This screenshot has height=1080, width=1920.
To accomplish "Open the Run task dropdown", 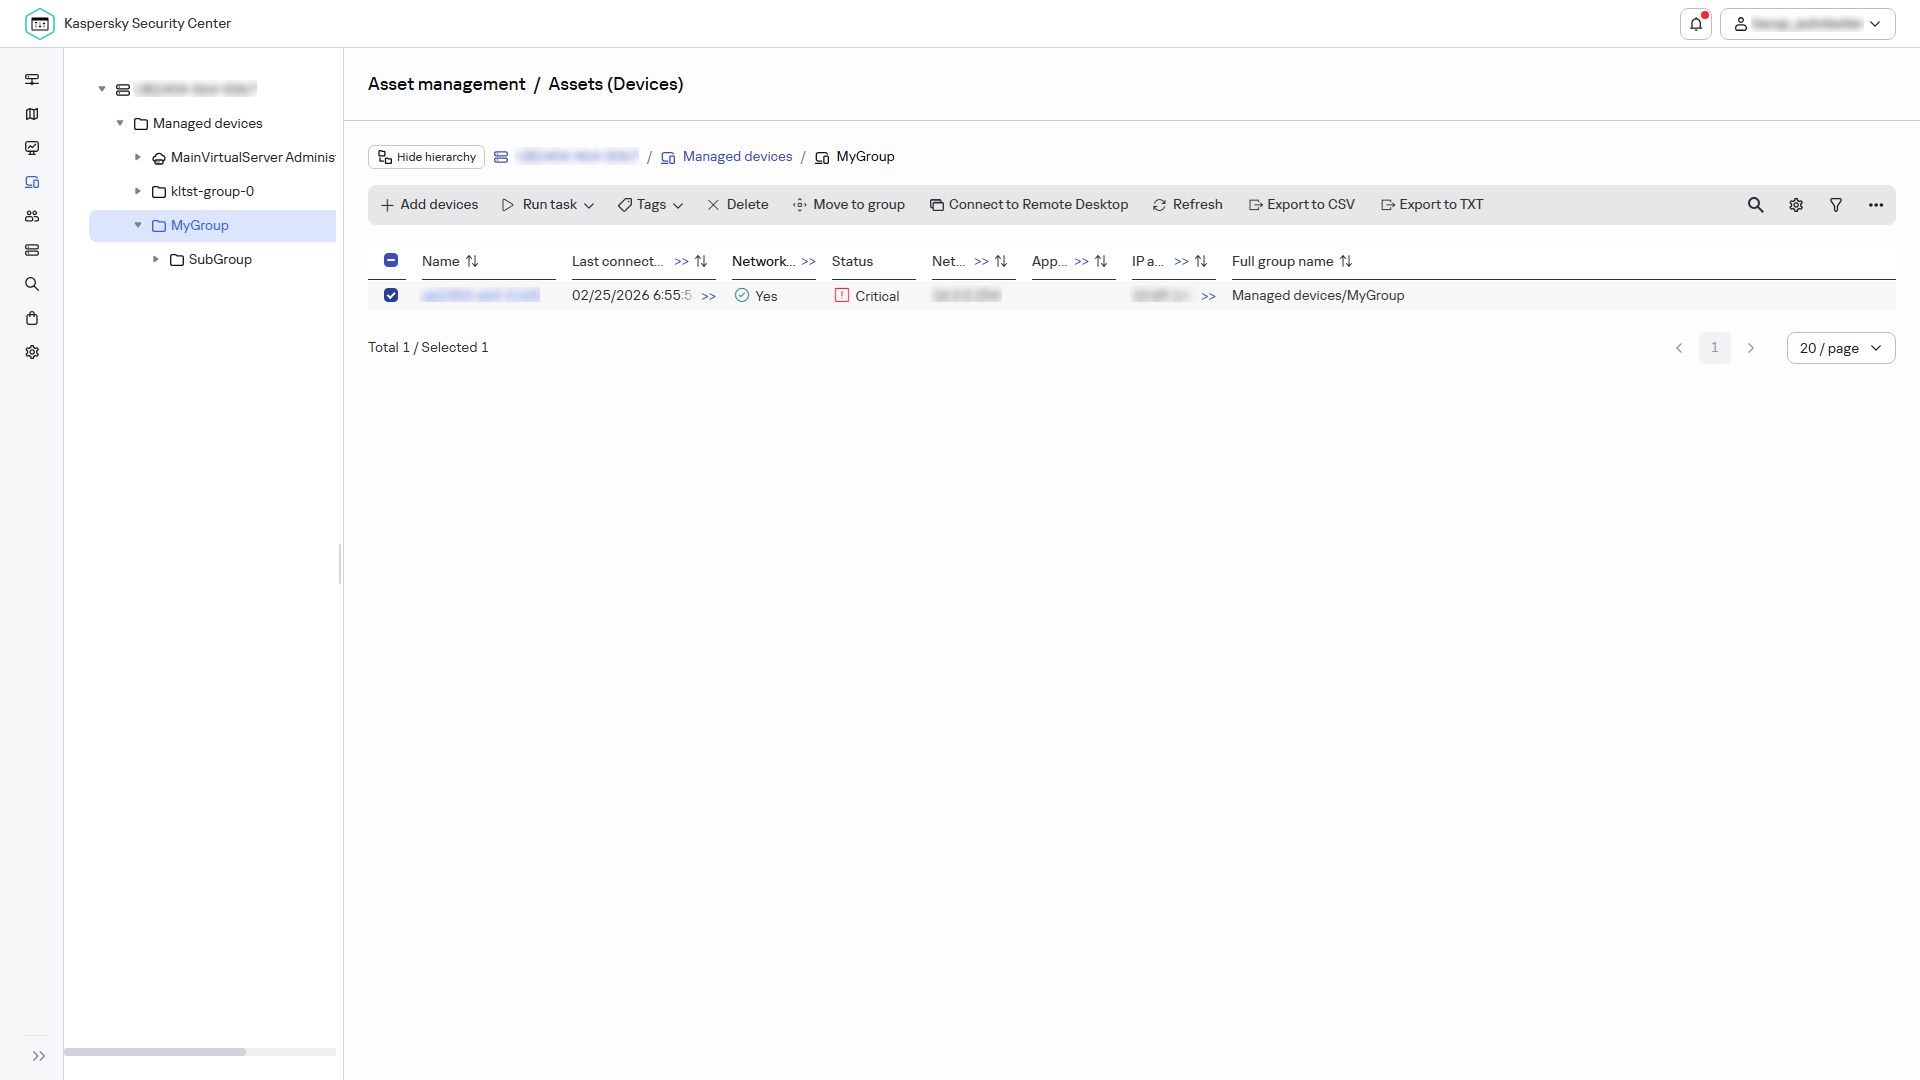I will [548, 205].
